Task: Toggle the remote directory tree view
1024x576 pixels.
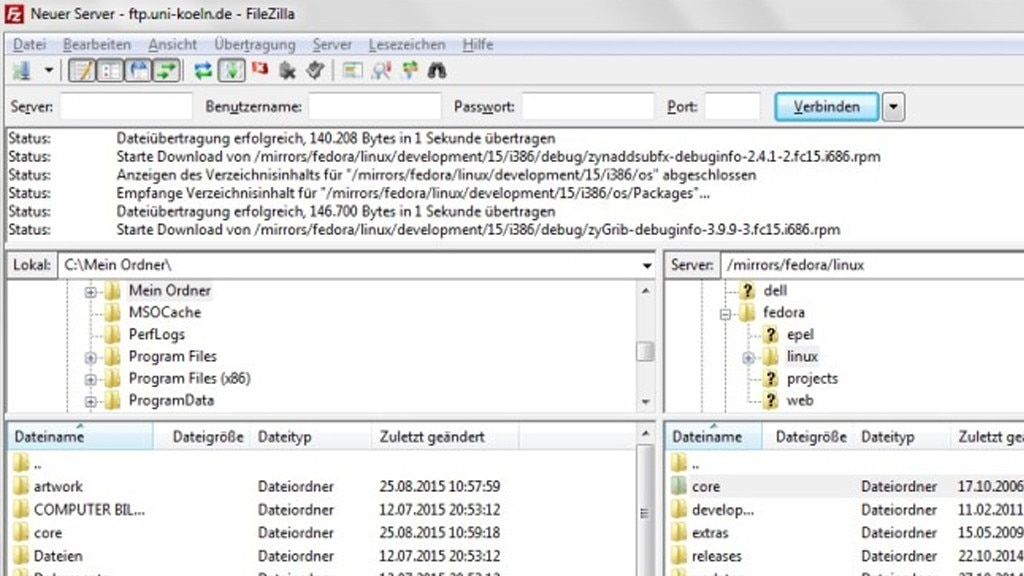Action: pos(138,71)
